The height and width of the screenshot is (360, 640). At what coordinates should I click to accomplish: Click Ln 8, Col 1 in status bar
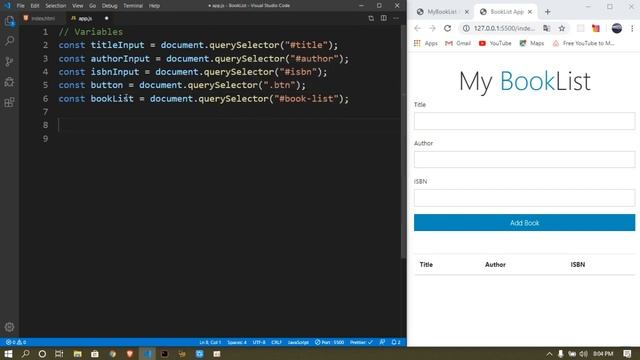click(210, 342)
